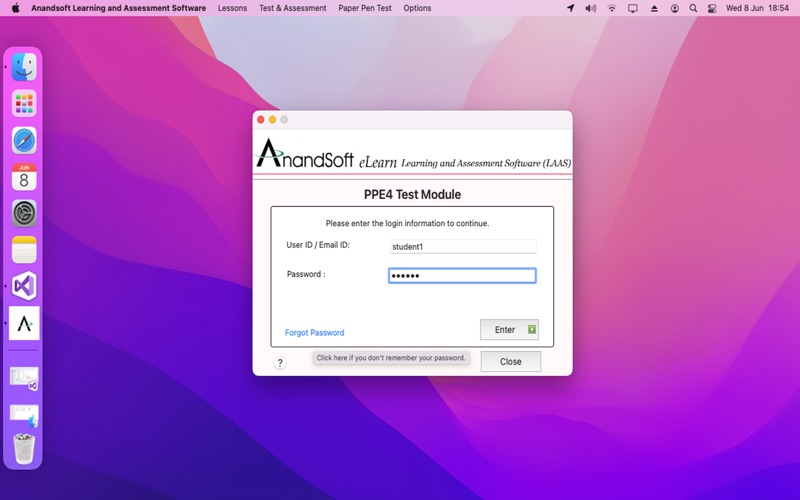800x500 pixels.
Task: Focus the Password input field
Action: click(462, 276)
